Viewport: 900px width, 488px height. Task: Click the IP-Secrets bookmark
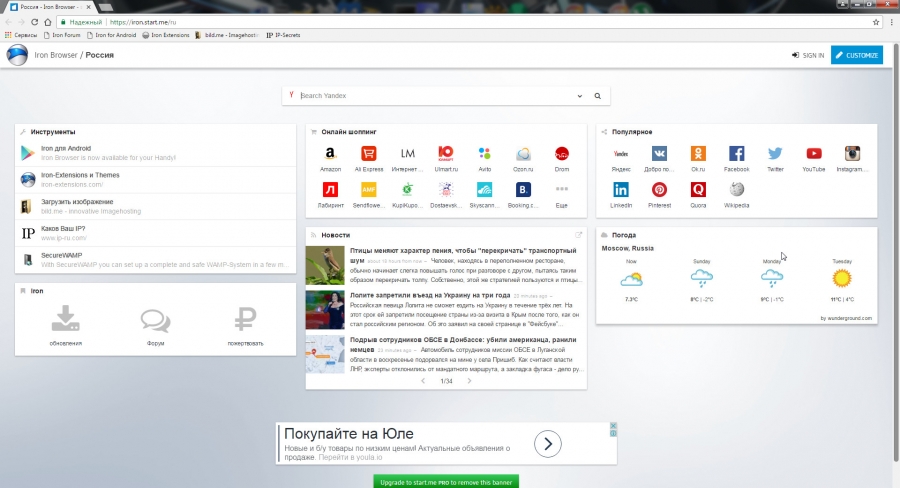(x=283, y=35)
